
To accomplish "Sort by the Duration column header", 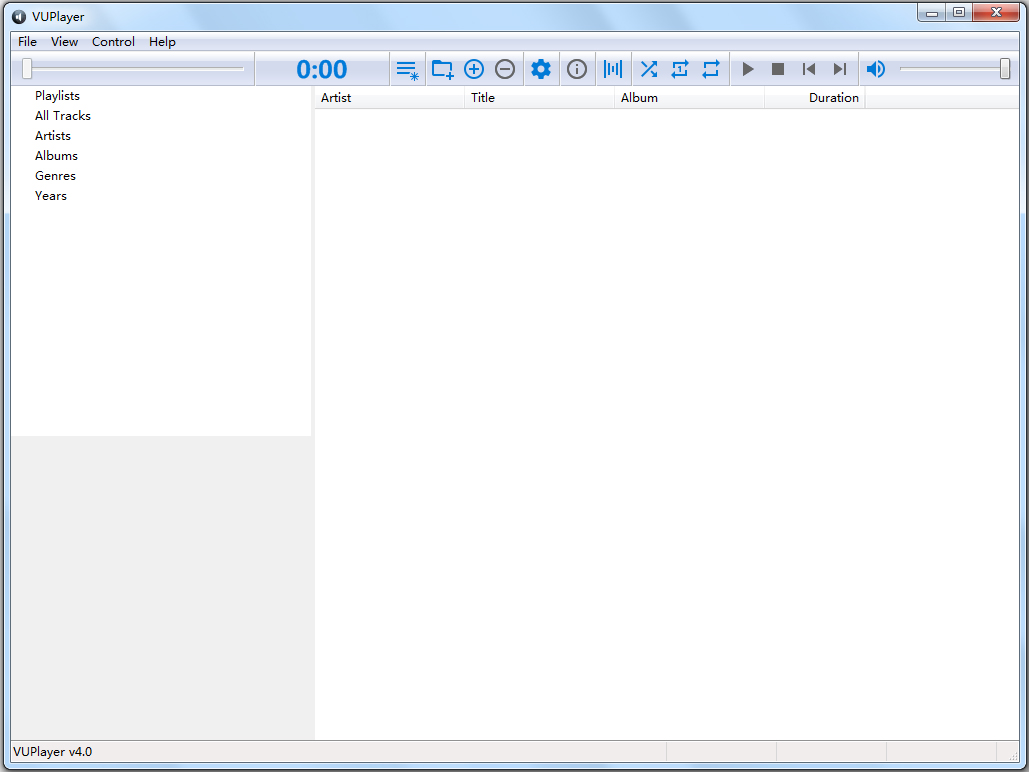I will 814,98.
